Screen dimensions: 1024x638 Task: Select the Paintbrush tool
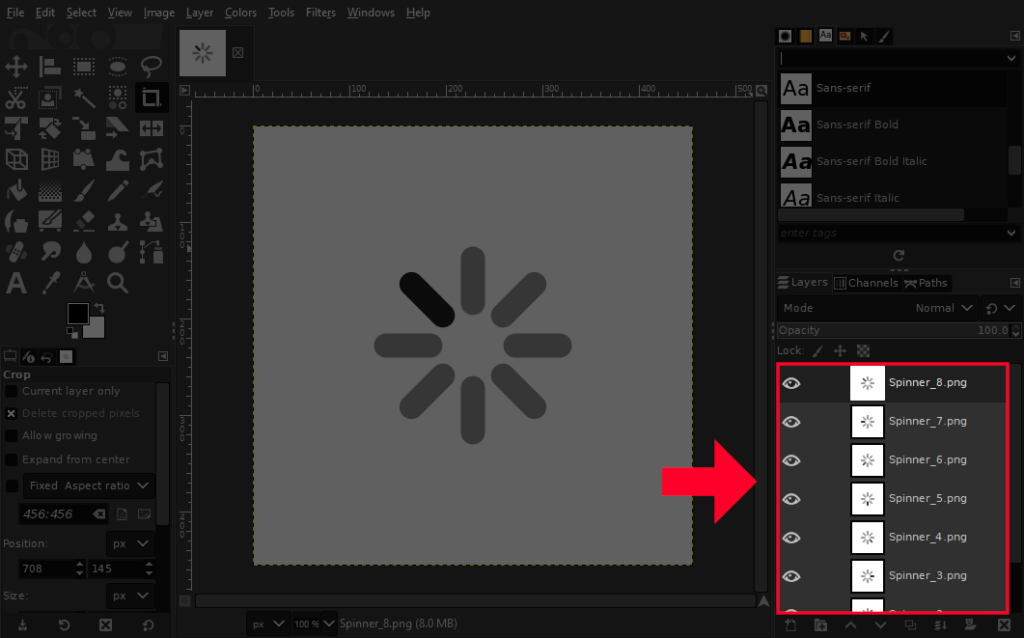pyautogui.click(x=84, y=190)
